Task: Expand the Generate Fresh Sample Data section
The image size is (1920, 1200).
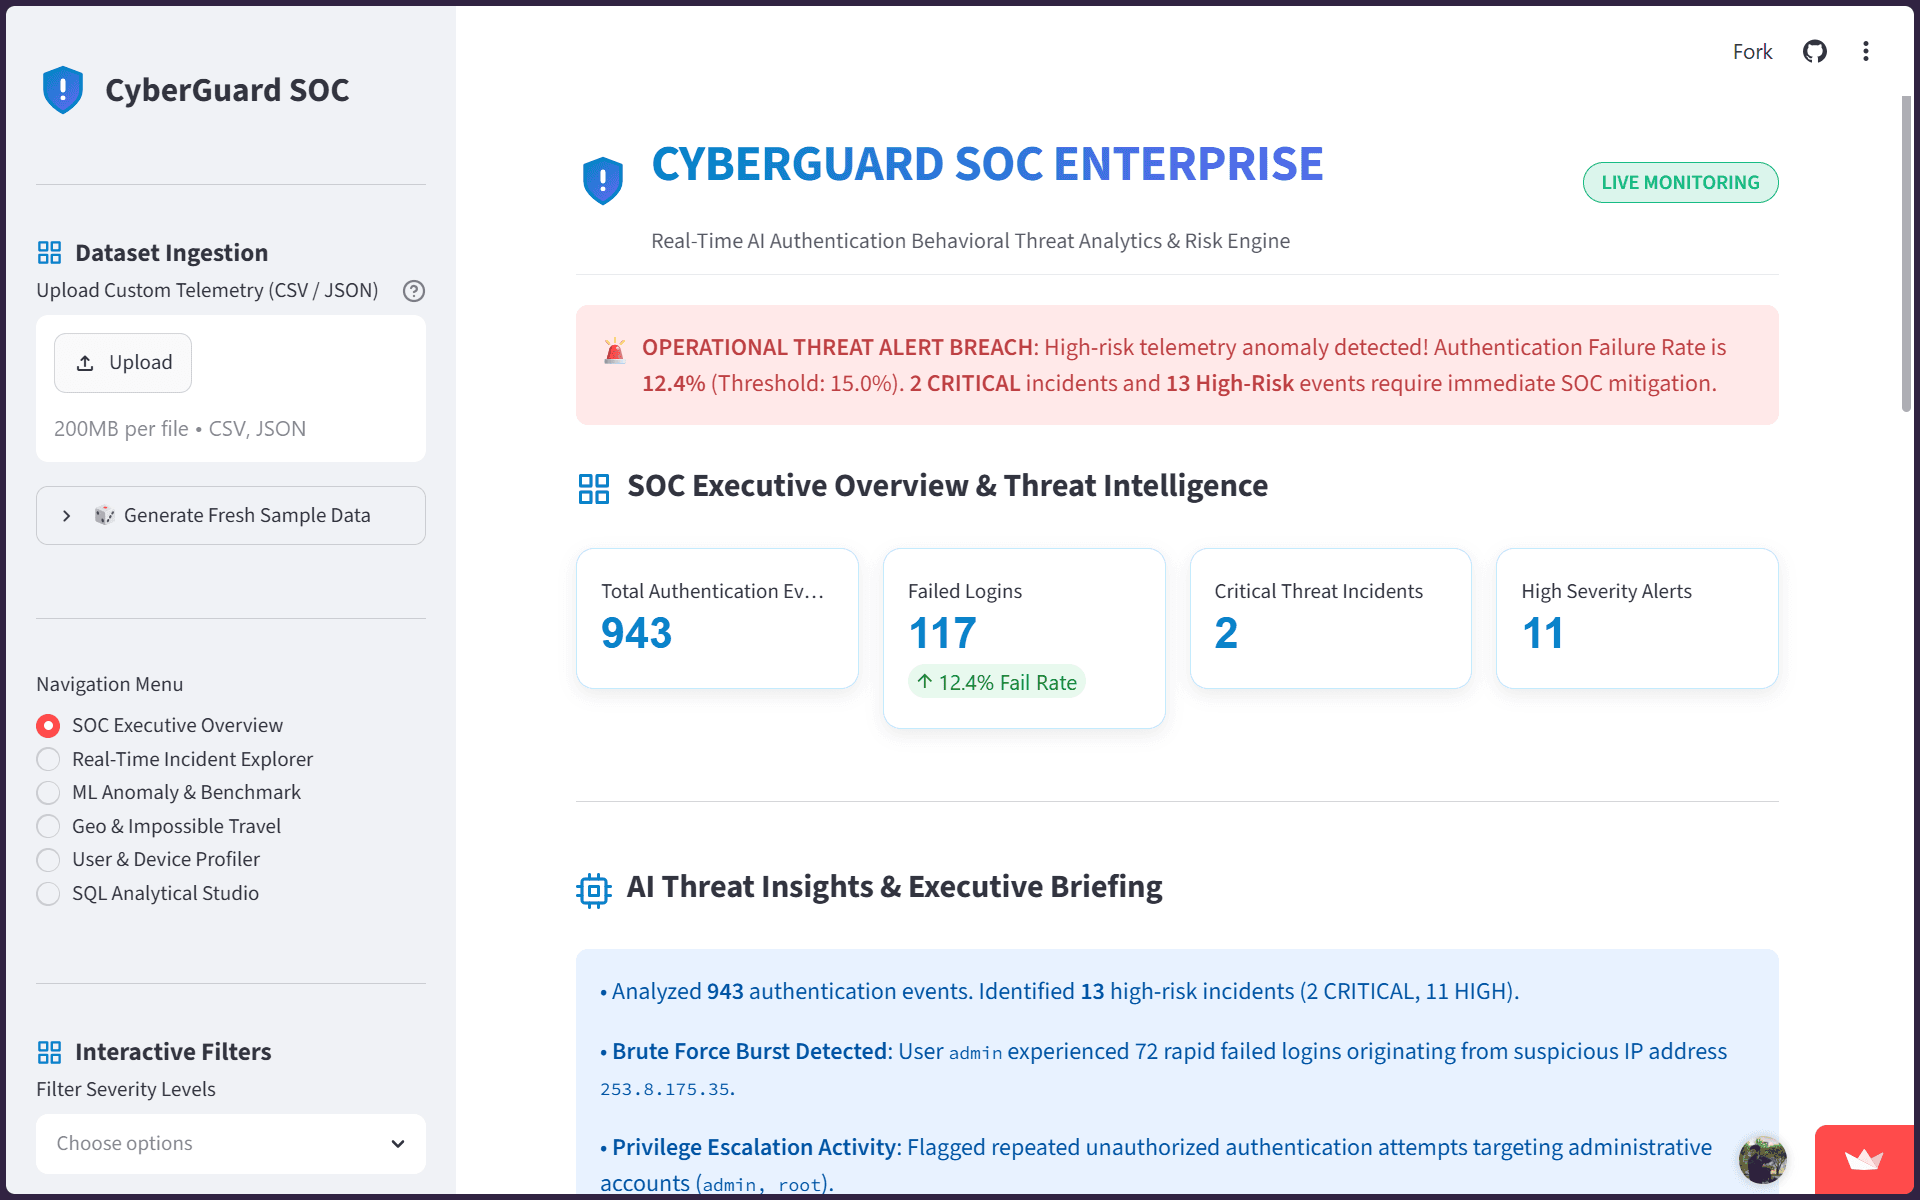Action: [x=231, y=515]
